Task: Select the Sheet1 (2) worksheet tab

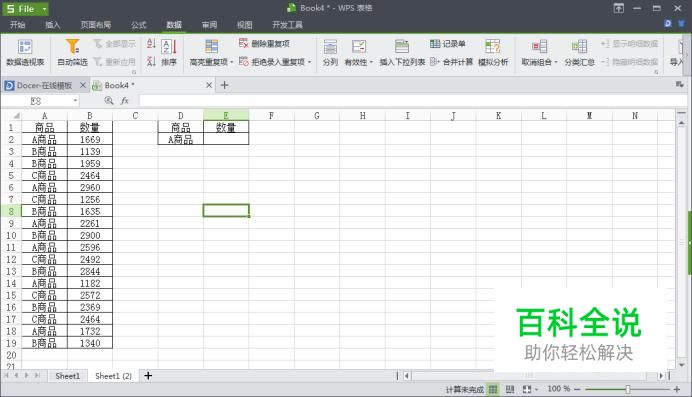Action: tap(113, 376)
